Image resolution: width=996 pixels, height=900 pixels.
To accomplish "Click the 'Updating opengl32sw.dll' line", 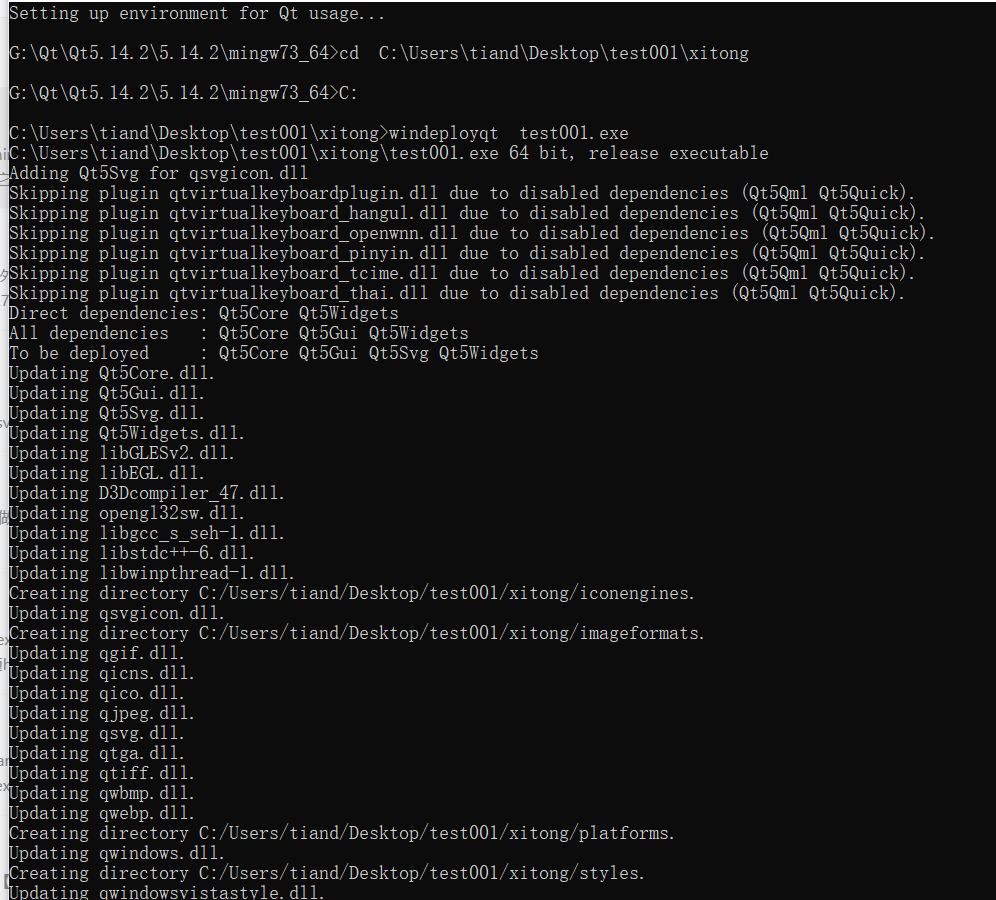I will coord(127,513).
